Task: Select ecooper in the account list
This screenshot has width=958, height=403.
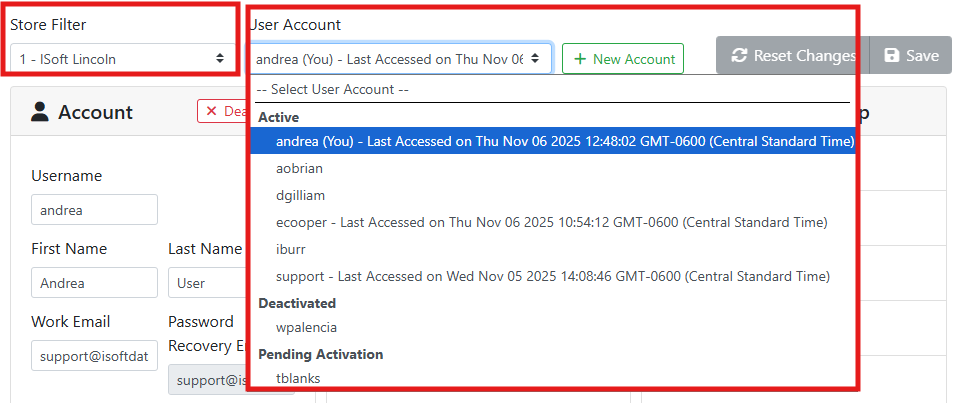Action: tap(551, 222)
